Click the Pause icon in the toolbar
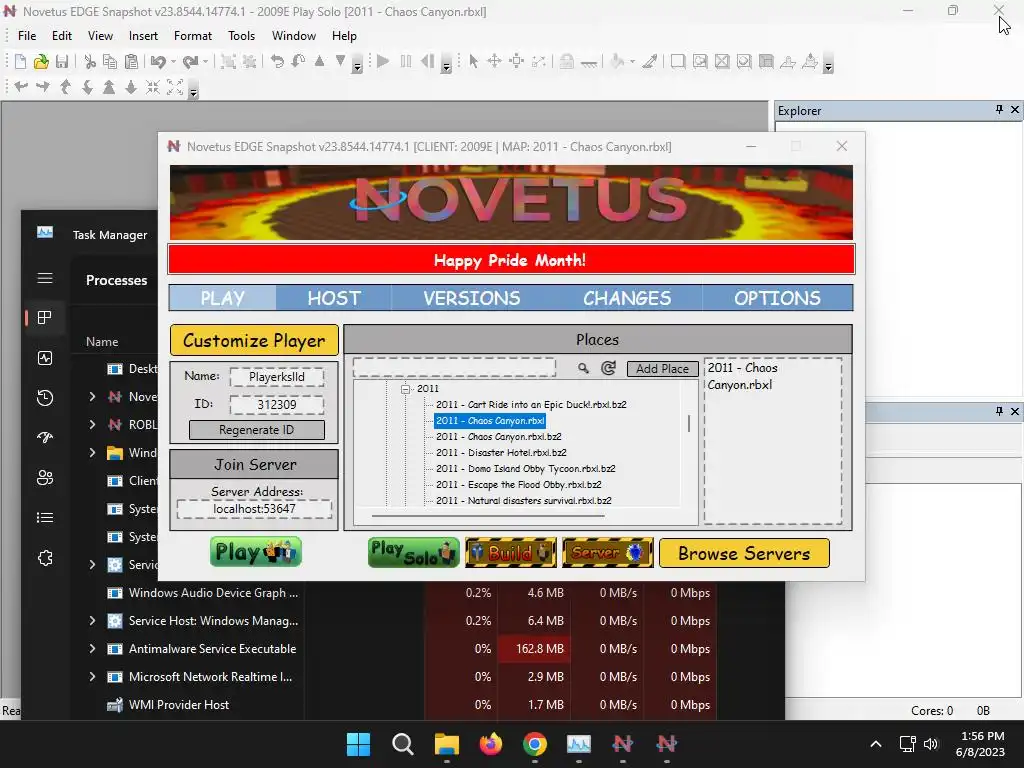The height and width of the screenshot is (768, 1024). (406, 61)
